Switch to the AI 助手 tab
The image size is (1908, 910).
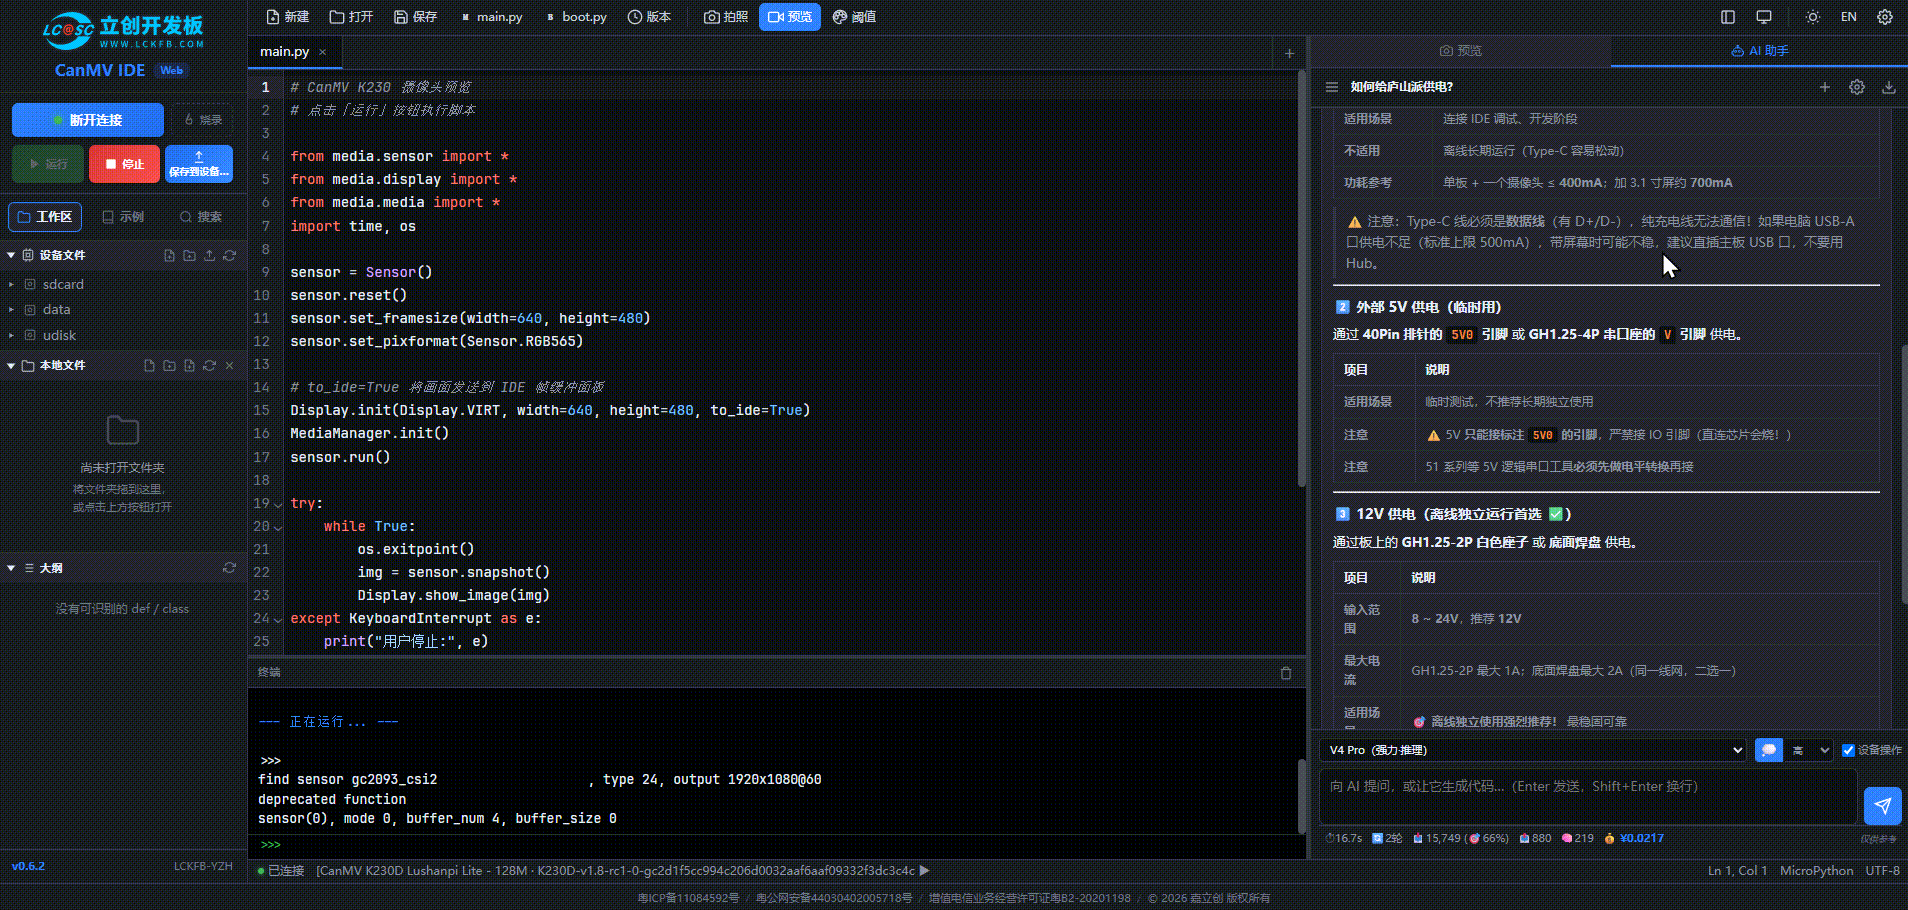pos(1760,51)
